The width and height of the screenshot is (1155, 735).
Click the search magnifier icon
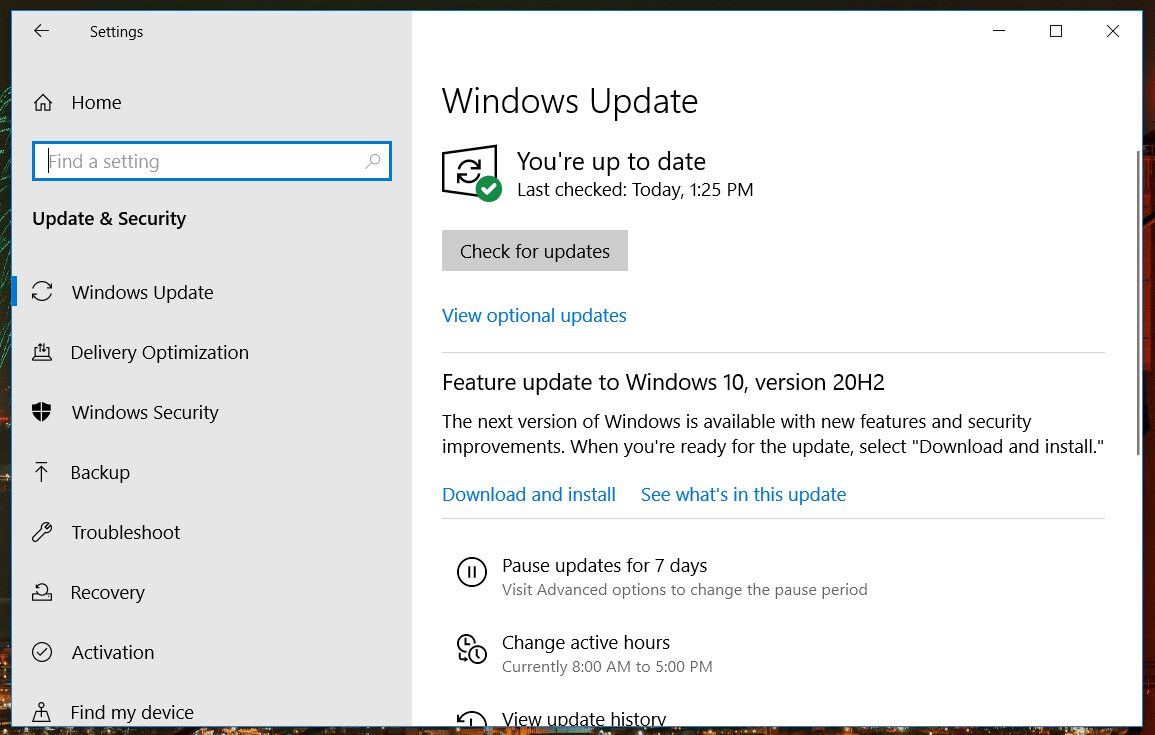tap(373, 161)
